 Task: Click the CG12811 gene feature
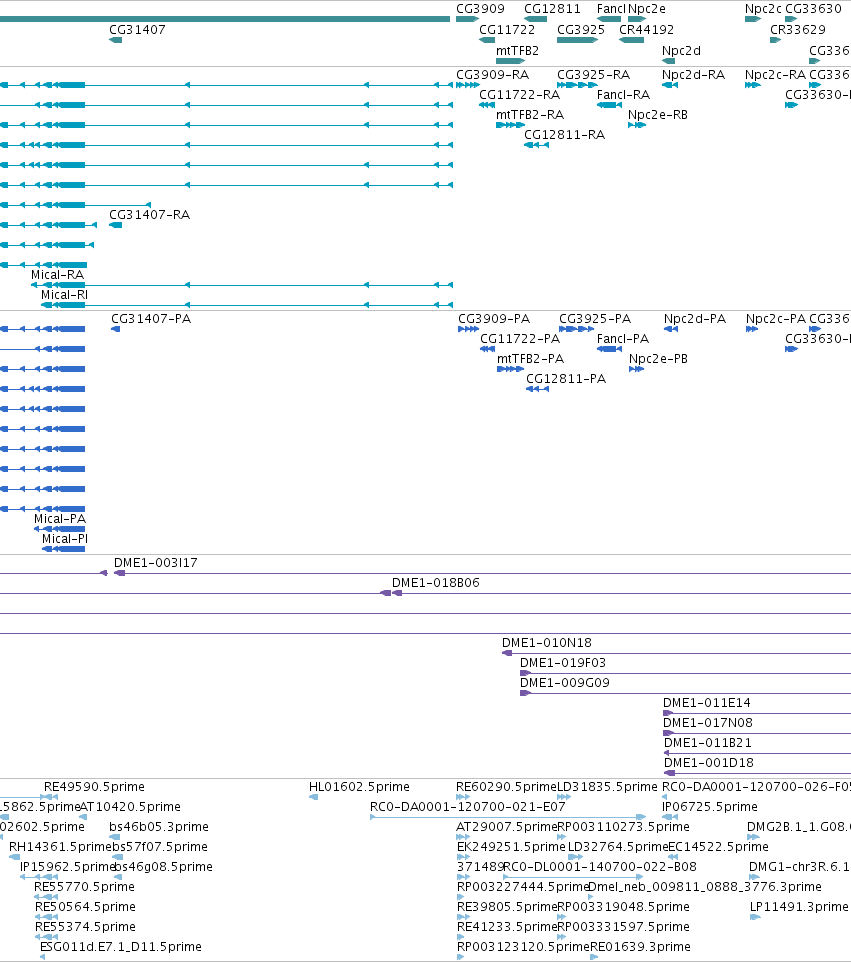click(x=536, y=20)
